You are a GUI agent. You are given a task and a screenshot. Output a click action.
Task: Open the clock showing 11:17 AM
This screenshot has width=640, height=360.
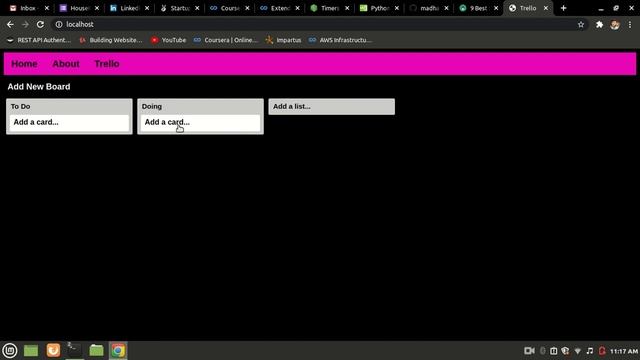pos(624,351)
